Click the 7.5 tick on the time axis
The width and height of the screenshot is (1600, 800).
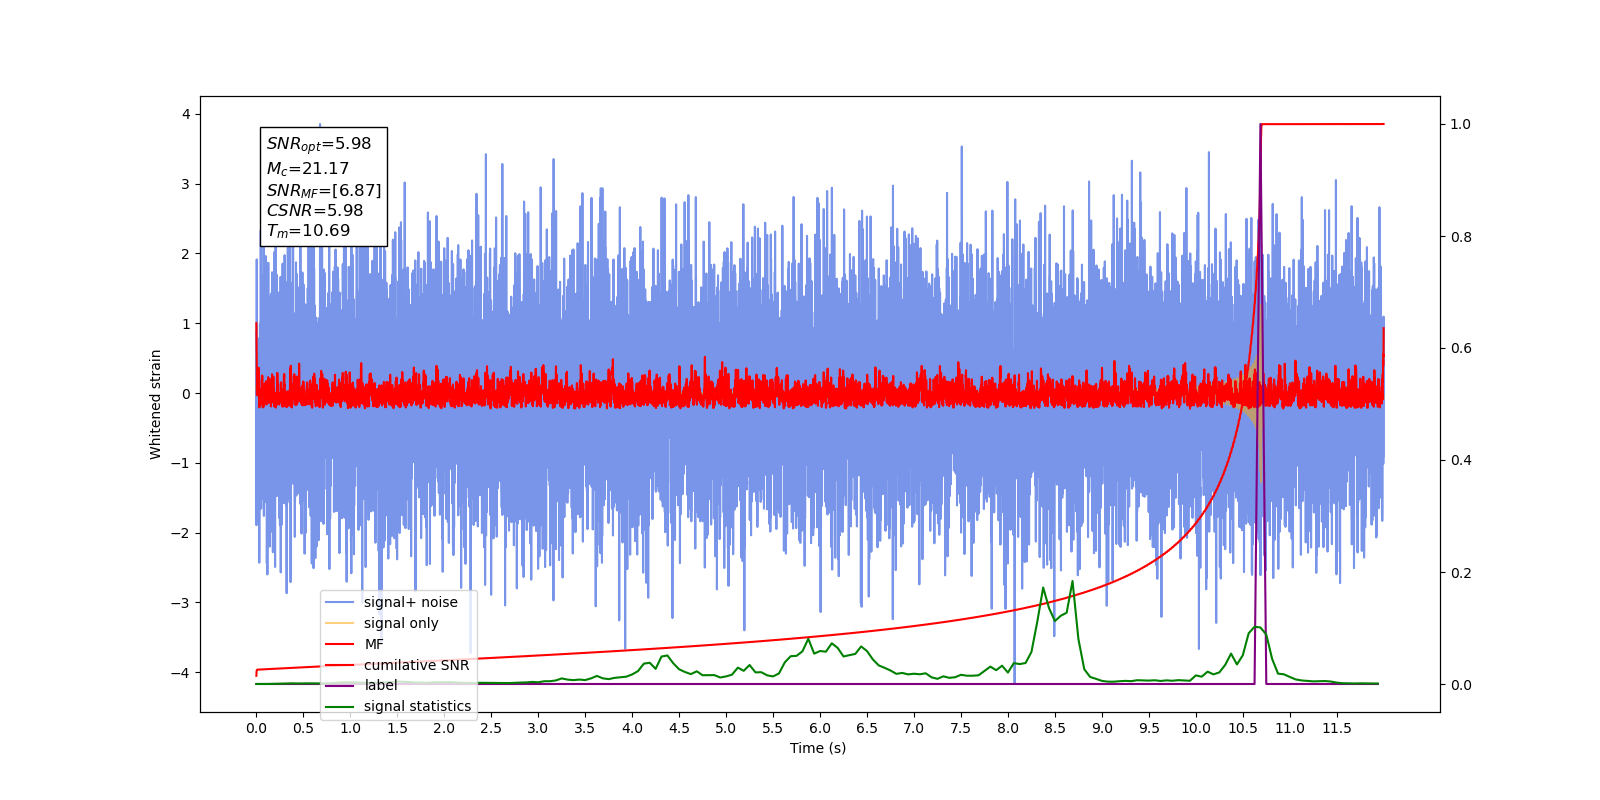tap(961, 728)
